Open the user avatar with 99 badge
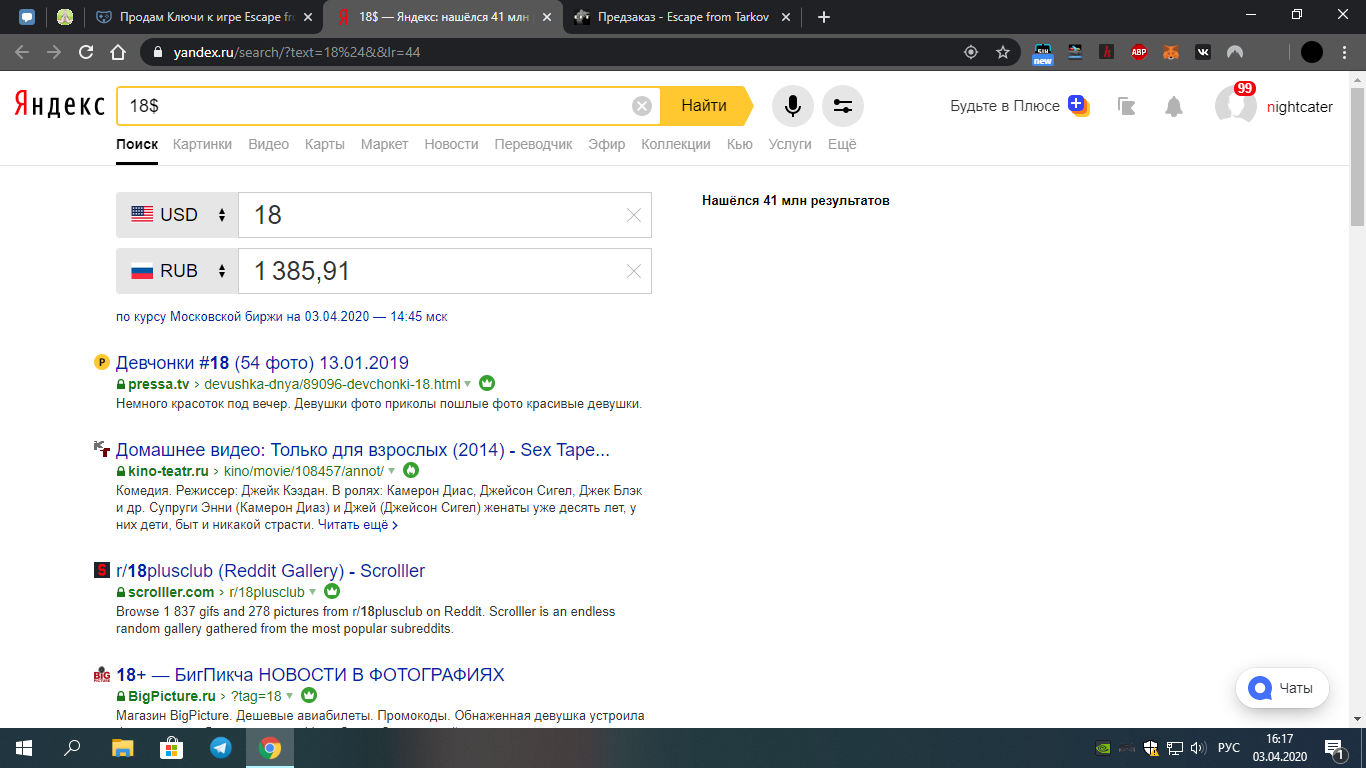1366x768 pixels. (1235, 106)
